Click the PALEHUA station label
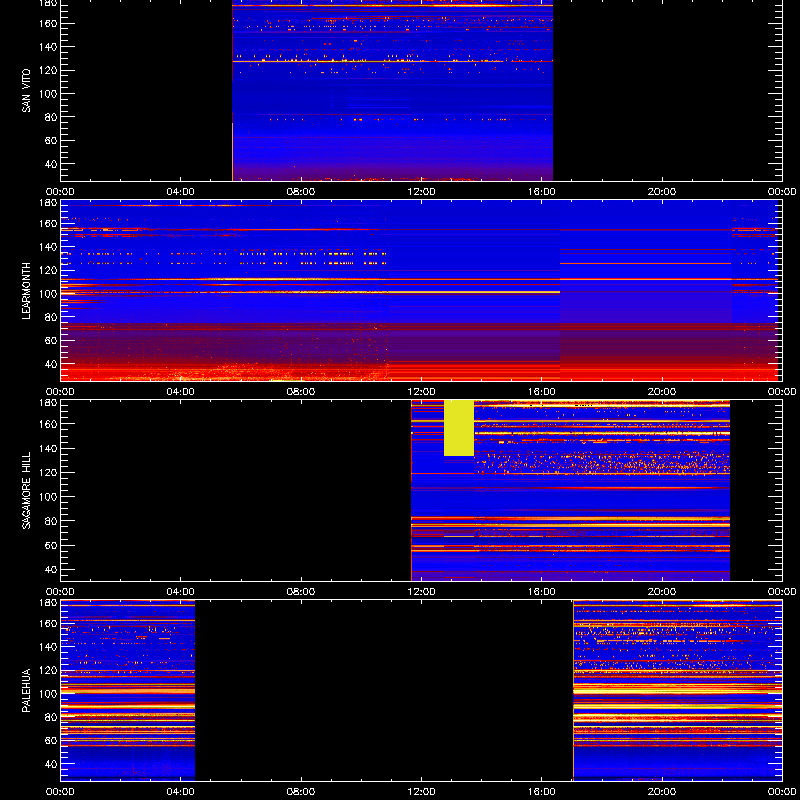Viewport: 800px width, 800px height. click(x=26, y=690)
